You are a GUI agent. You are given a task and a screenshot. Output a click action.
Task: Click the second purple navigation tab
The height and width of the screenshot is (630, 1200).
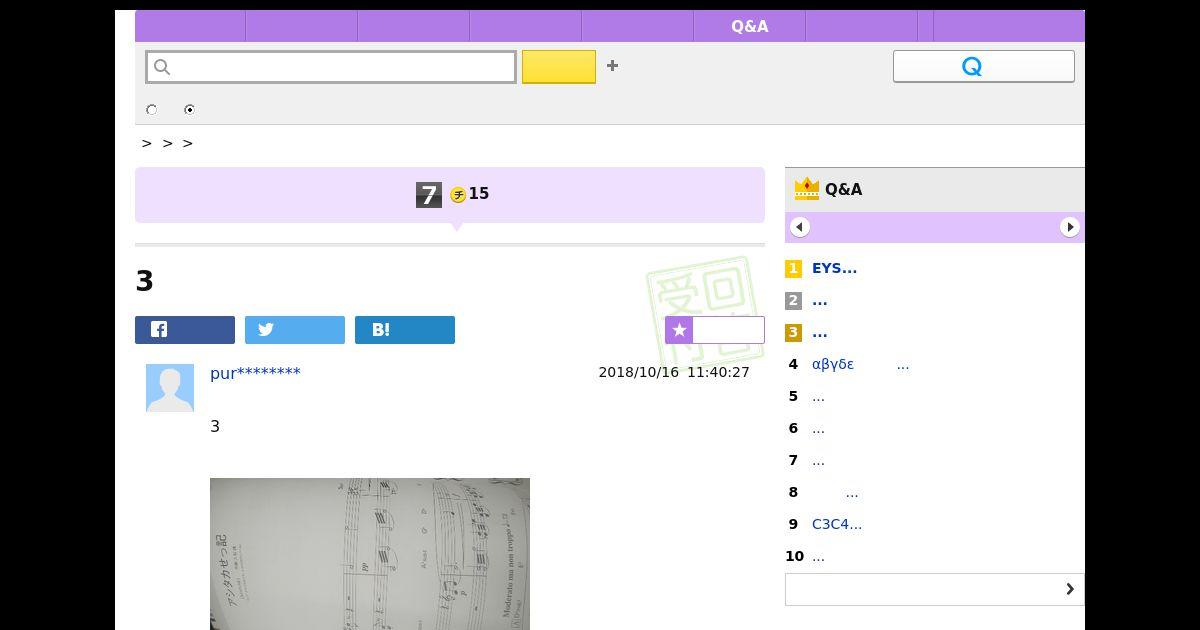pos(302,26)
